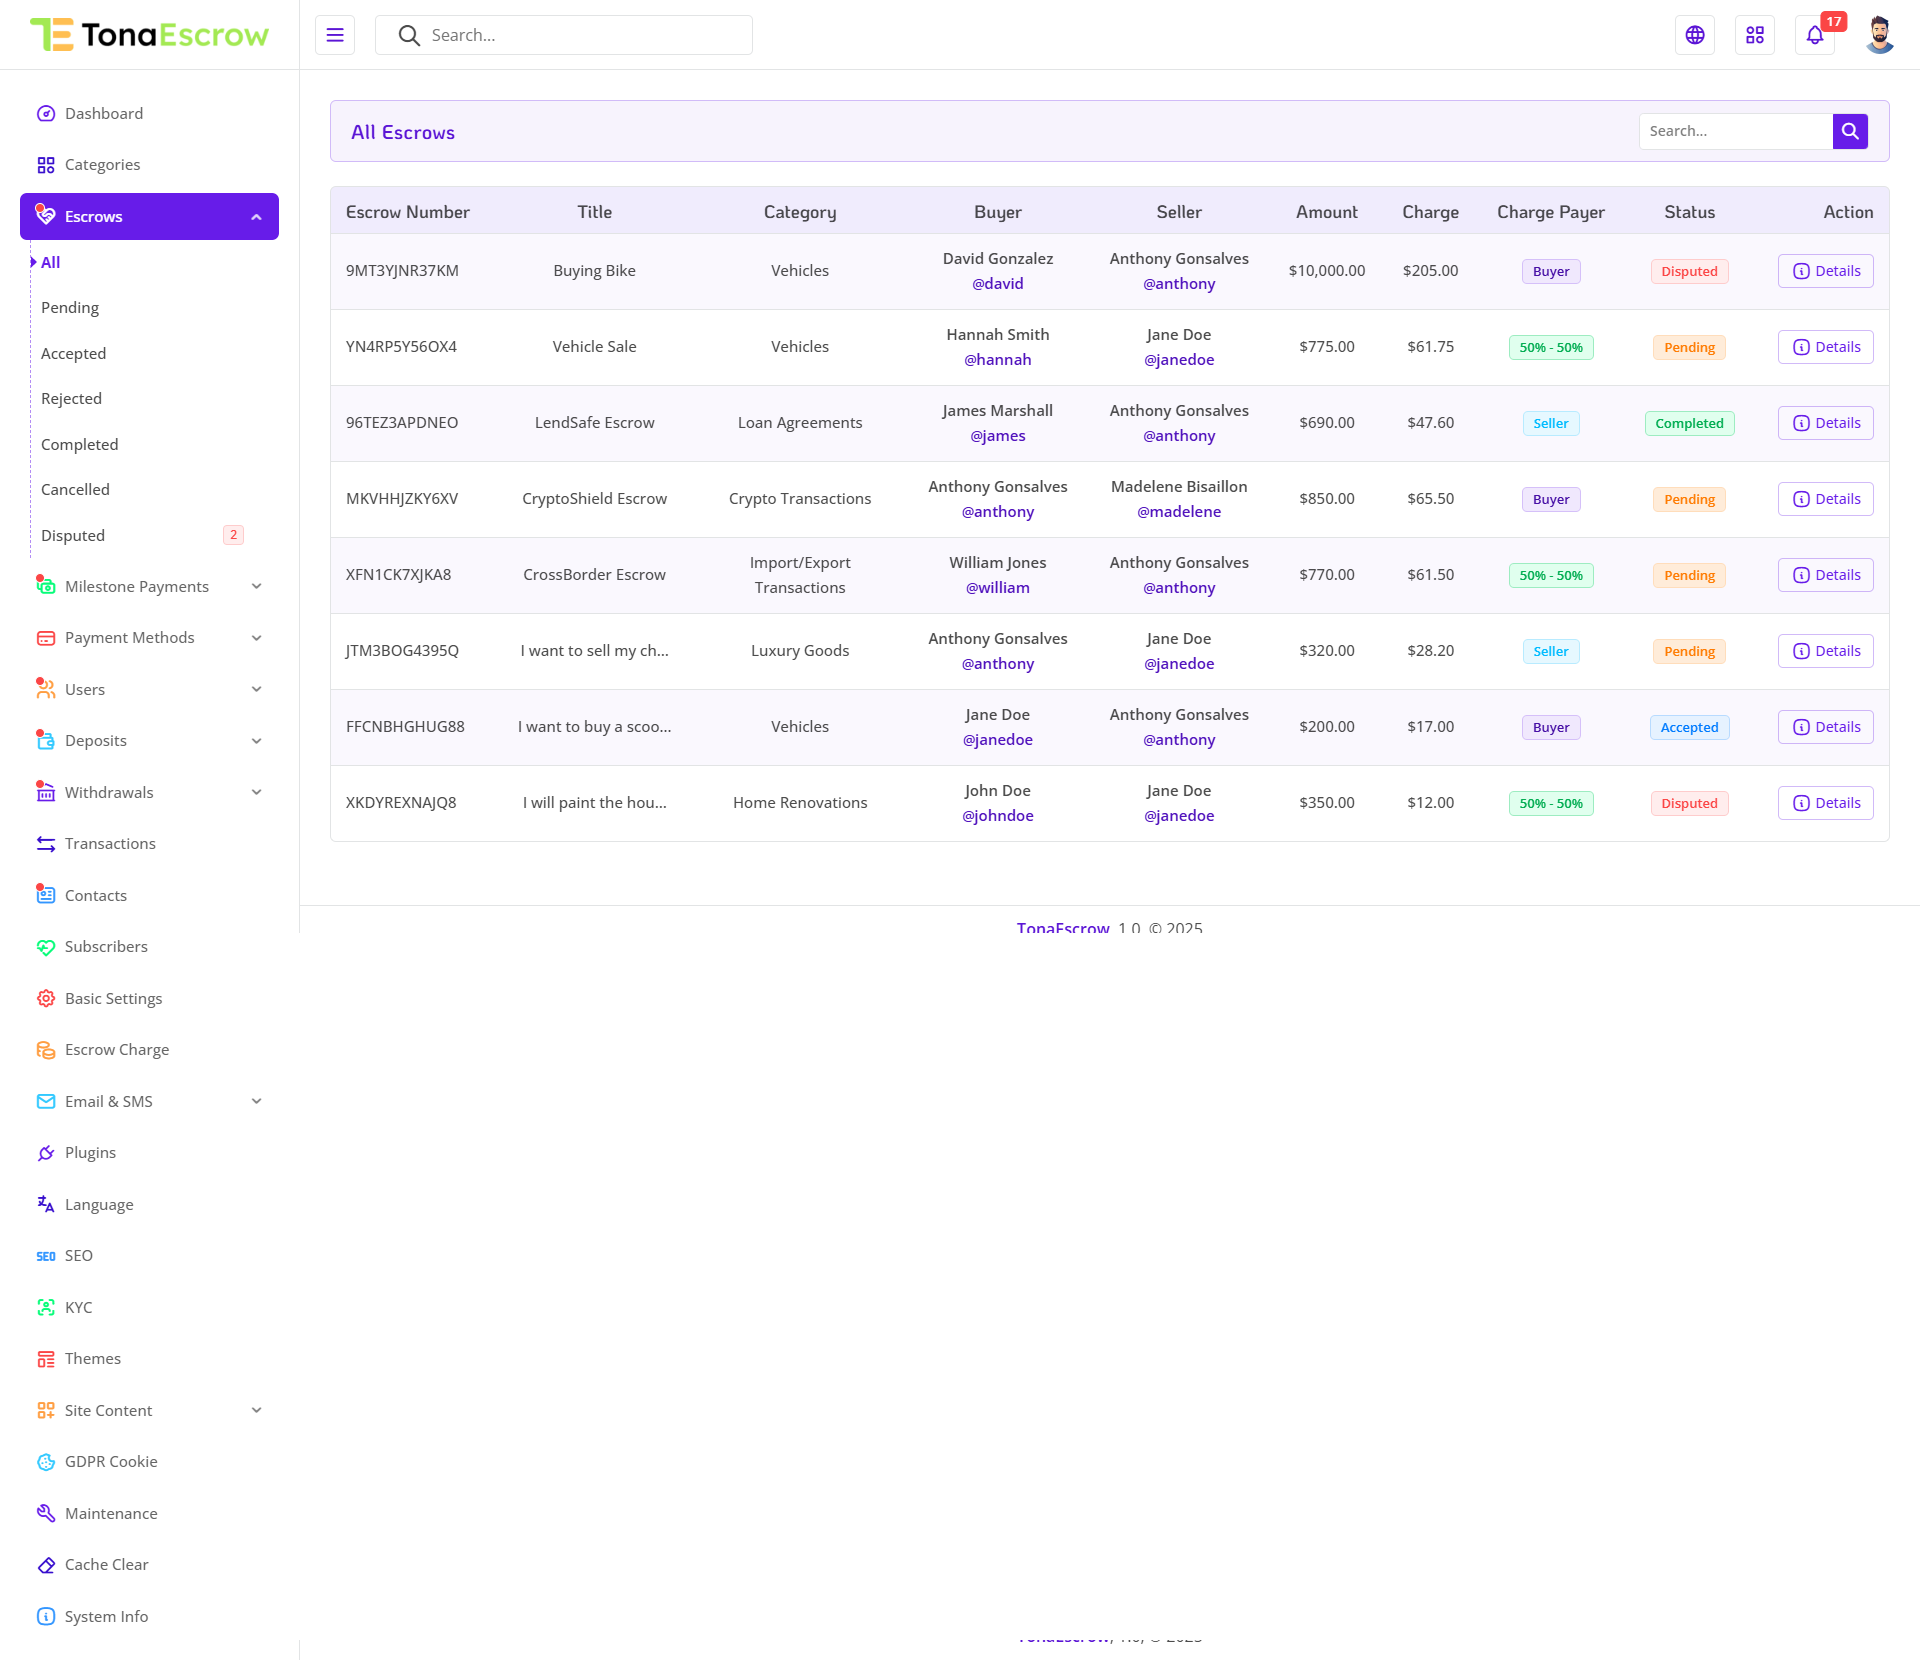Click the hamburger menu toggle icon

tap(335, 35)
